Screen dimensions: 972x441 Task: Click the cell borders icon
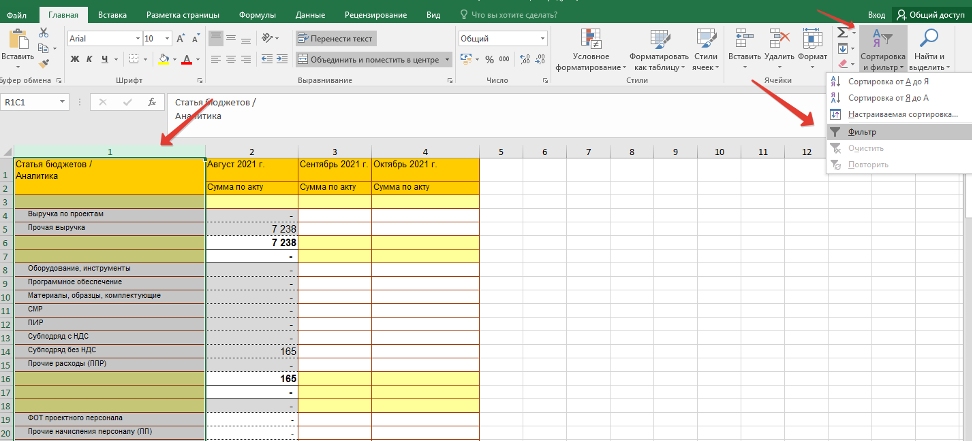tap(133, 60)
